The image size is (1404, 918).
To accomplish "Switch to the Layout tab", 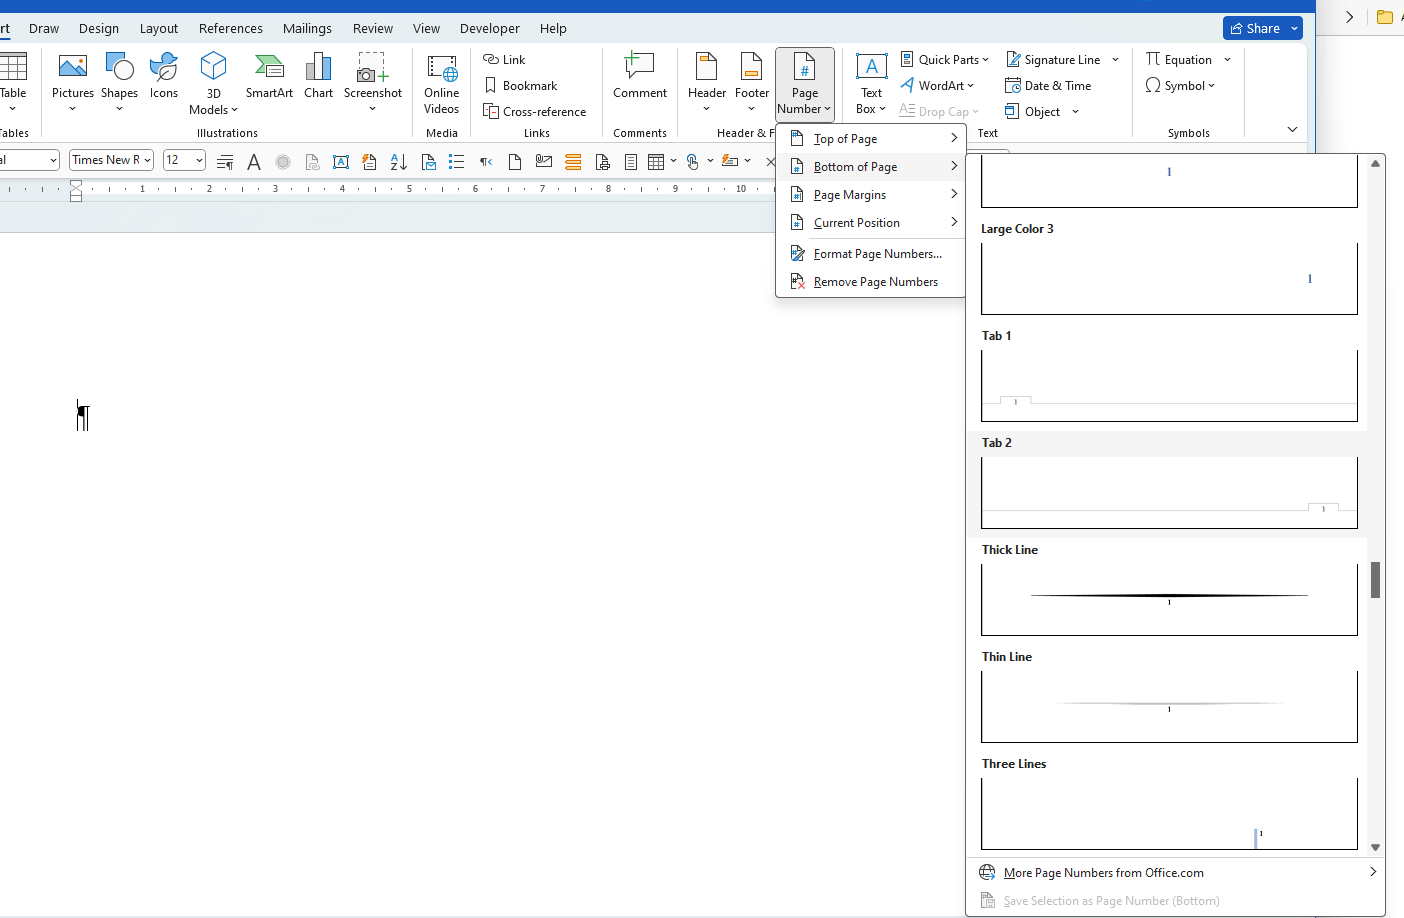I will click(x=159, y=28).
